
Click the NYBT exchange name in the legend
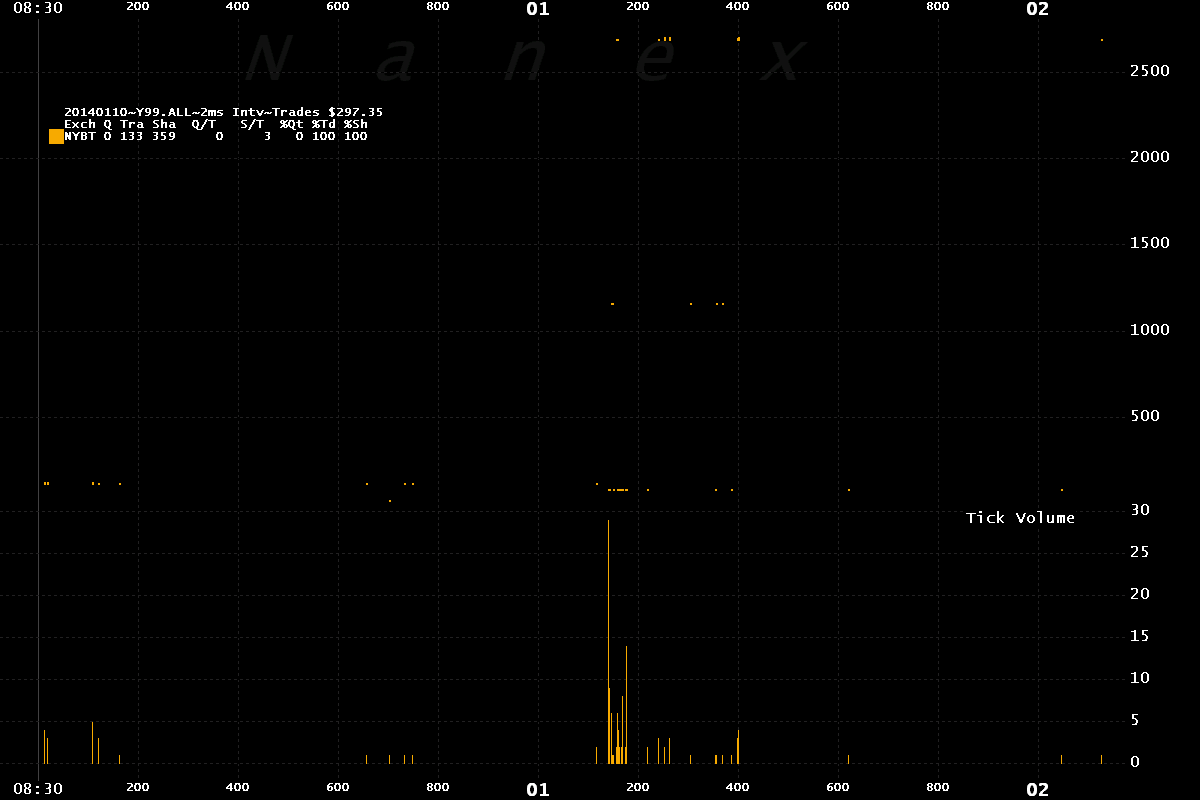pos(80,136)
